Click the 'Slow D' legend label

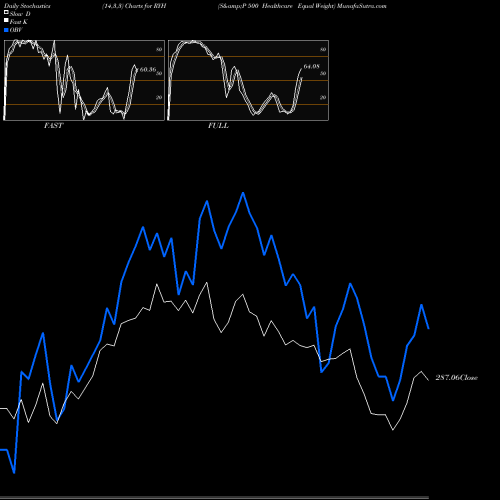(20, 14)
